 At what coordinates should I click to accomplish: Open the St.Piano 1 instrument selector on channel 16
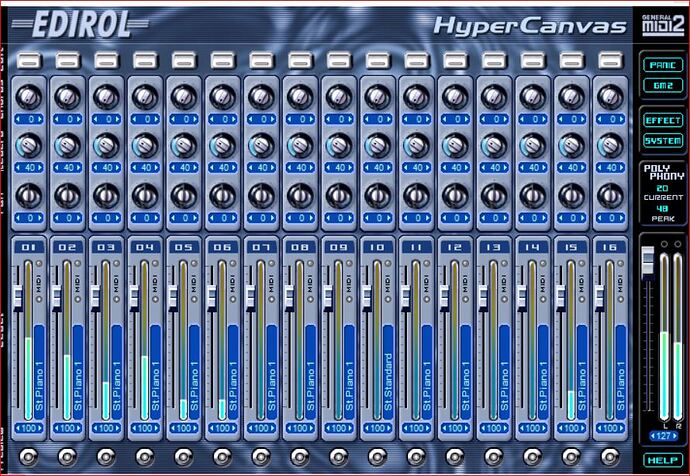[x=621, y=372]
